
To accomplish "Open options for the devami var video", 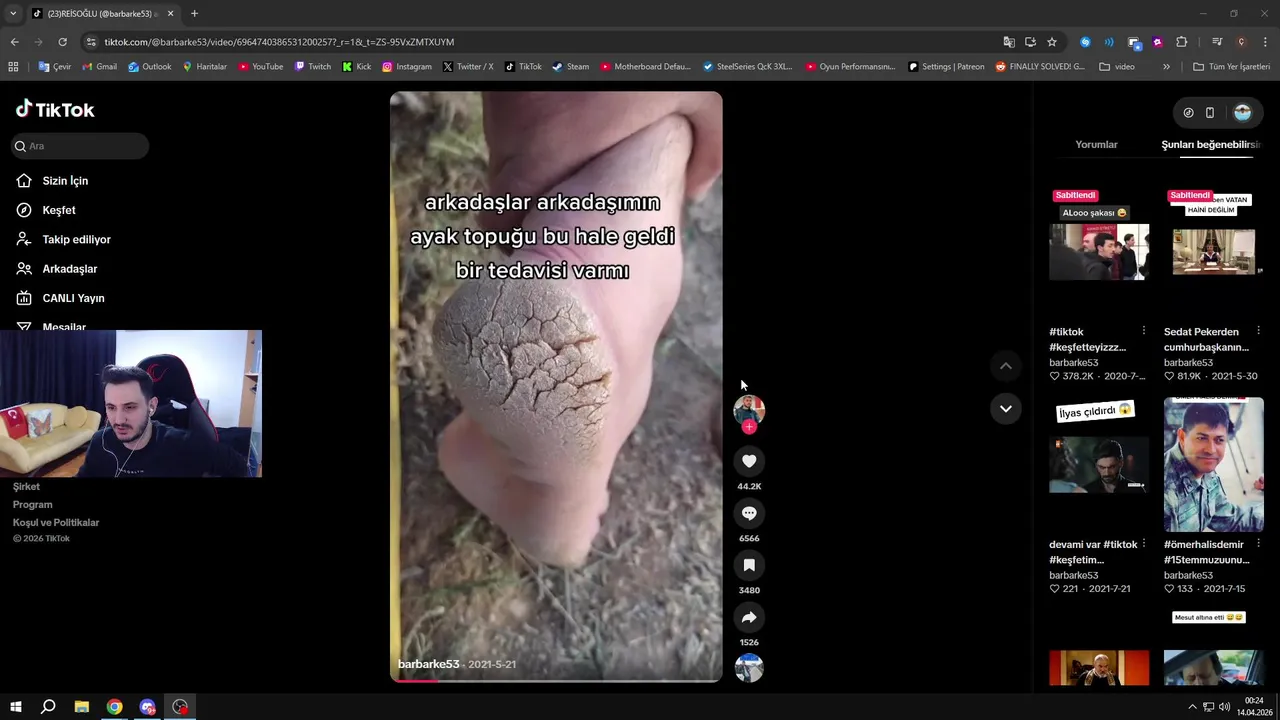I will point(1144,544).
